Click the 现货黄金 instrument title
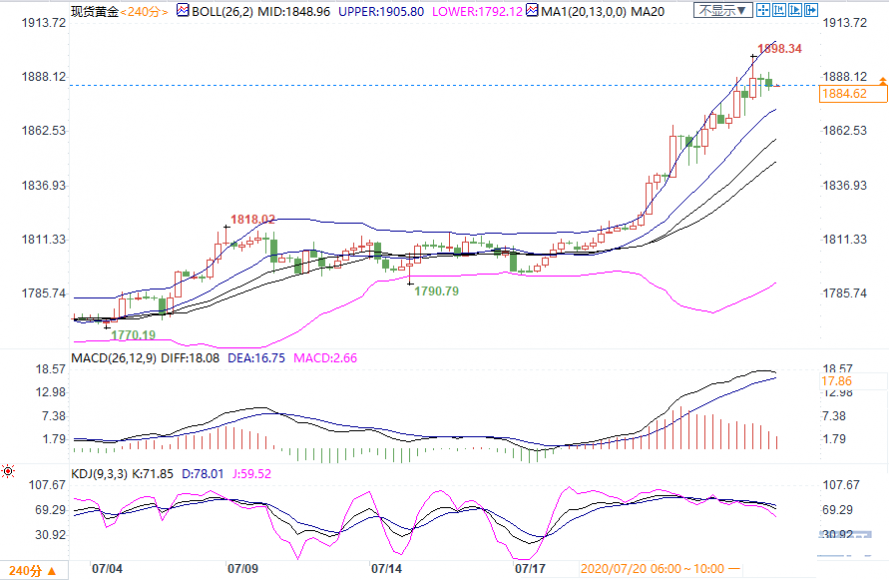This screenshot has width=890, height=580. coord(95,11)
